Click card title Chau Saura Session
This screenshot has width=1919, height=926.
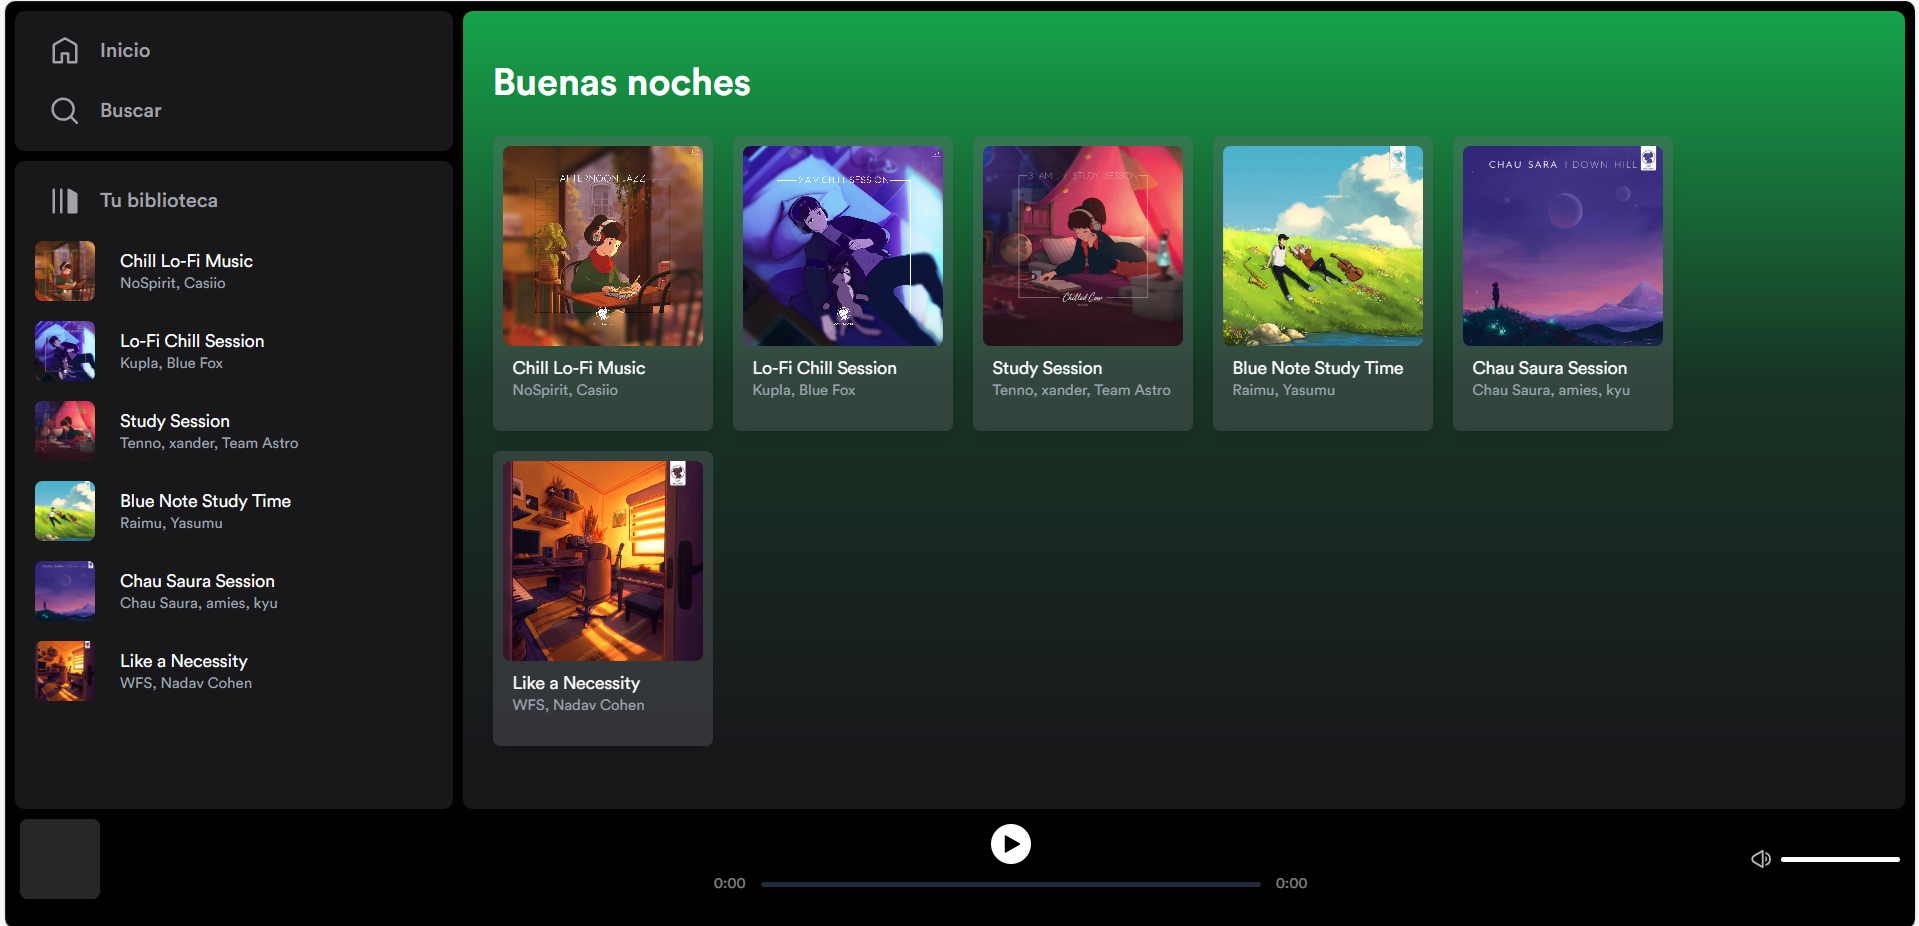click(x=1550, y=368)
